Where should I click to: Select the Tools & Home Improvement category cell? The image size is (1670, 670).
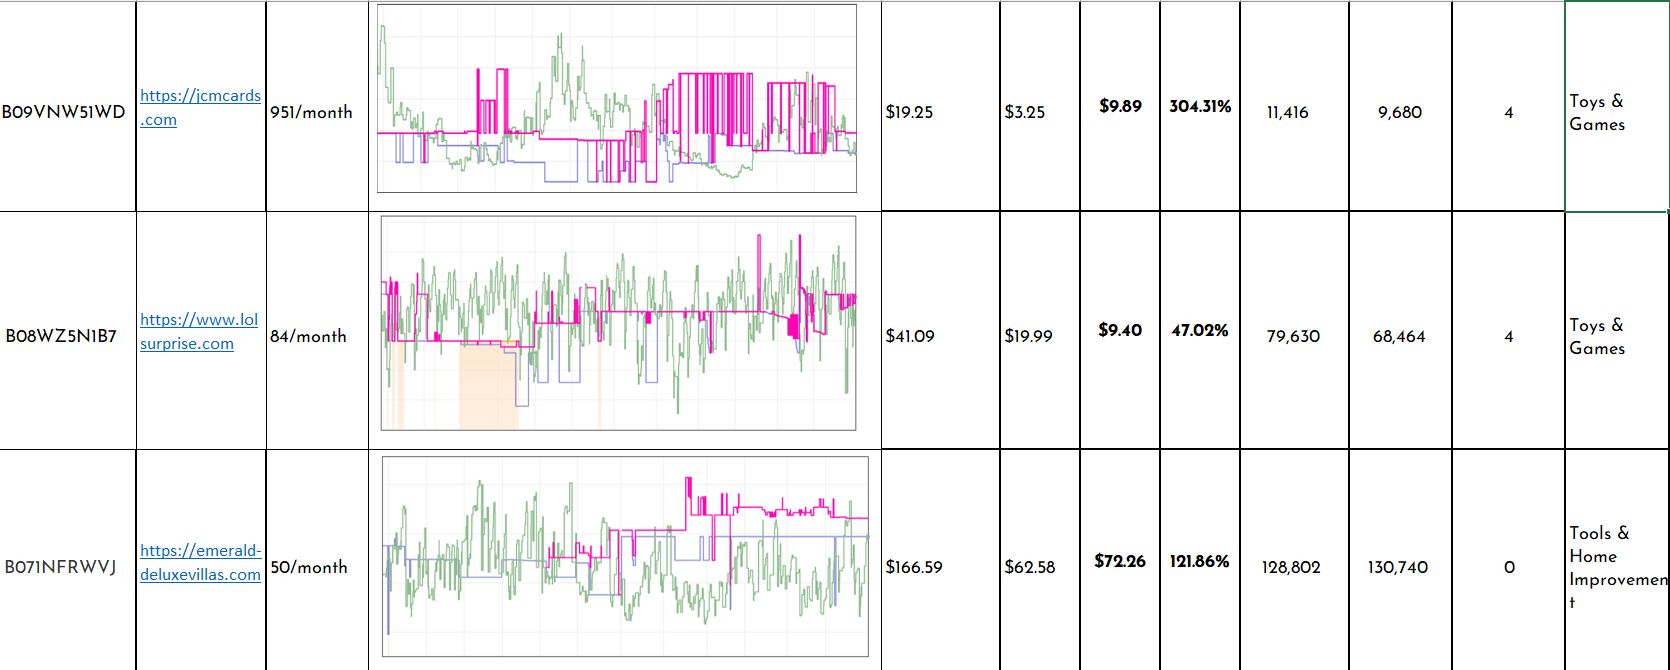(1617, 560)
